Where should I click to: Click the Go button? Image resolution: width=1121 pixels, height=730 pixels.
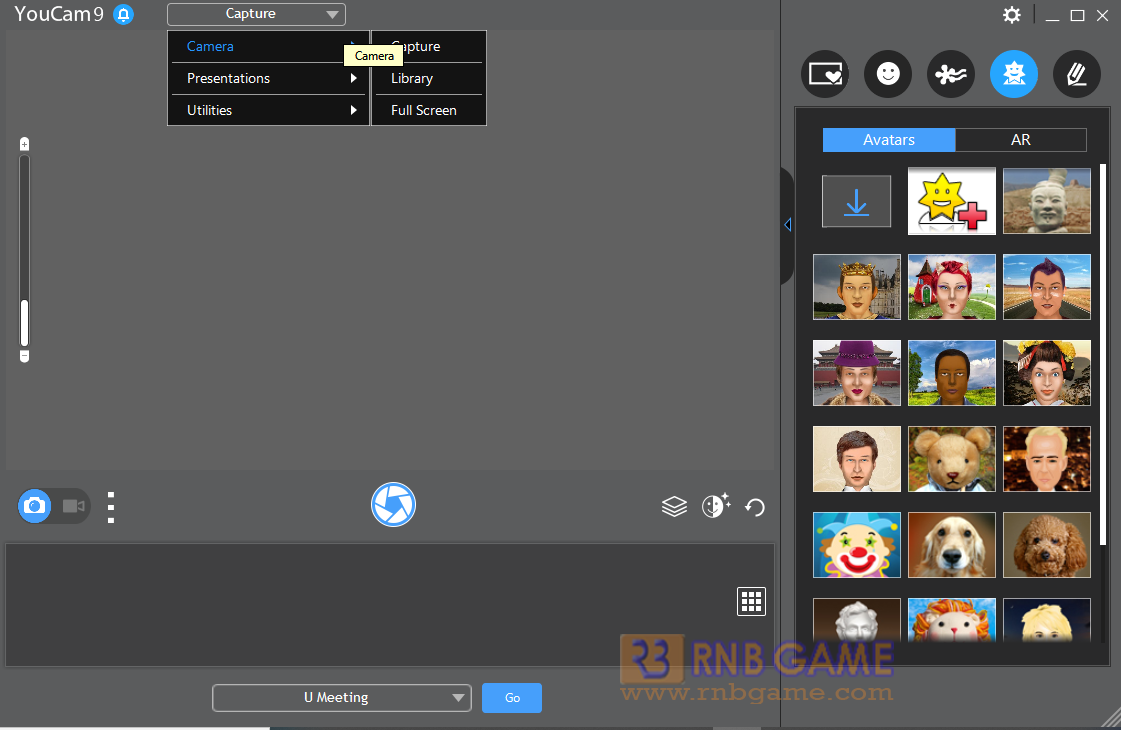pyautogui.click(x=512, y=698)
